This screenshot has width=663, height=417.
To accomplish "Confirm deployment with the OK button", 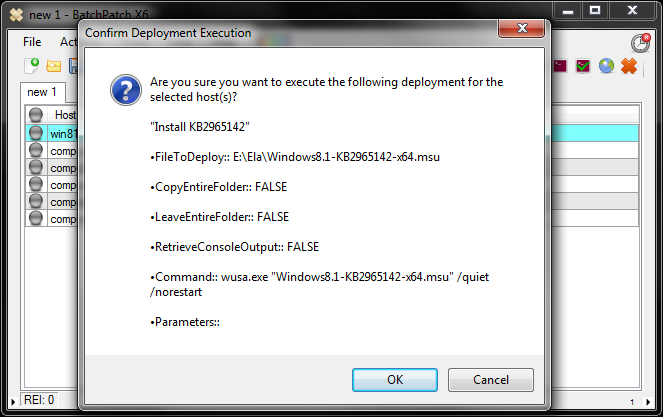I will tap(395, 380).
